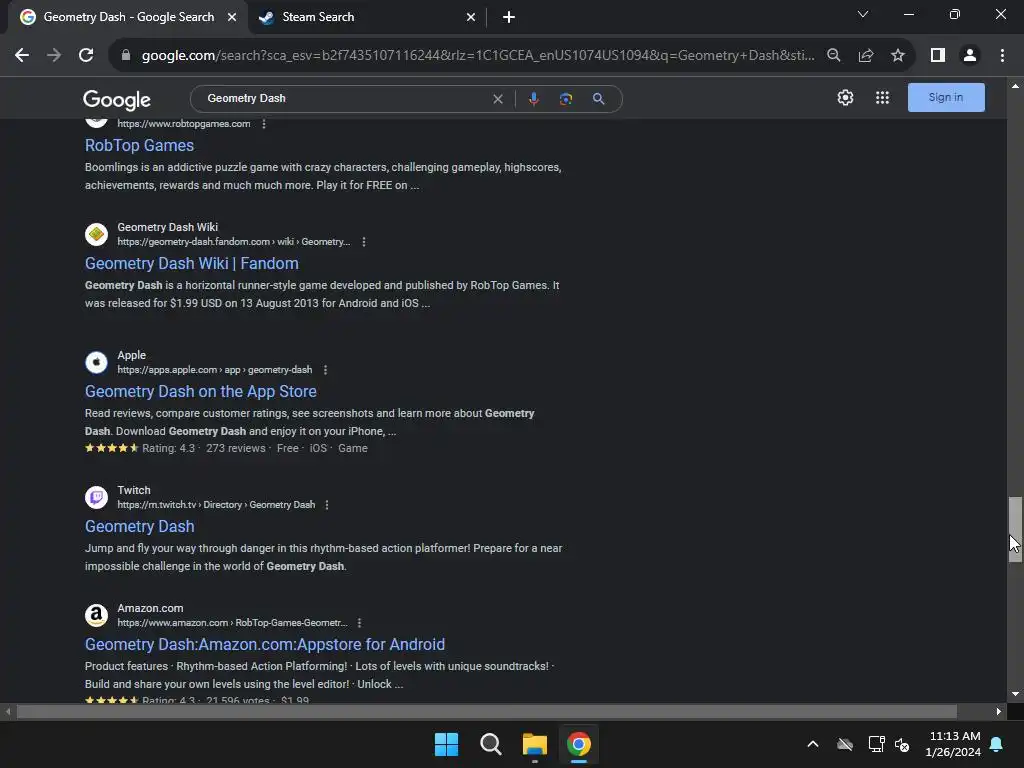Image resolution: width=1024 pixels, height=768 pixels.
Task: Click m.twitch.tv Directory breadcrumb text
Action: tap(216, 505)
